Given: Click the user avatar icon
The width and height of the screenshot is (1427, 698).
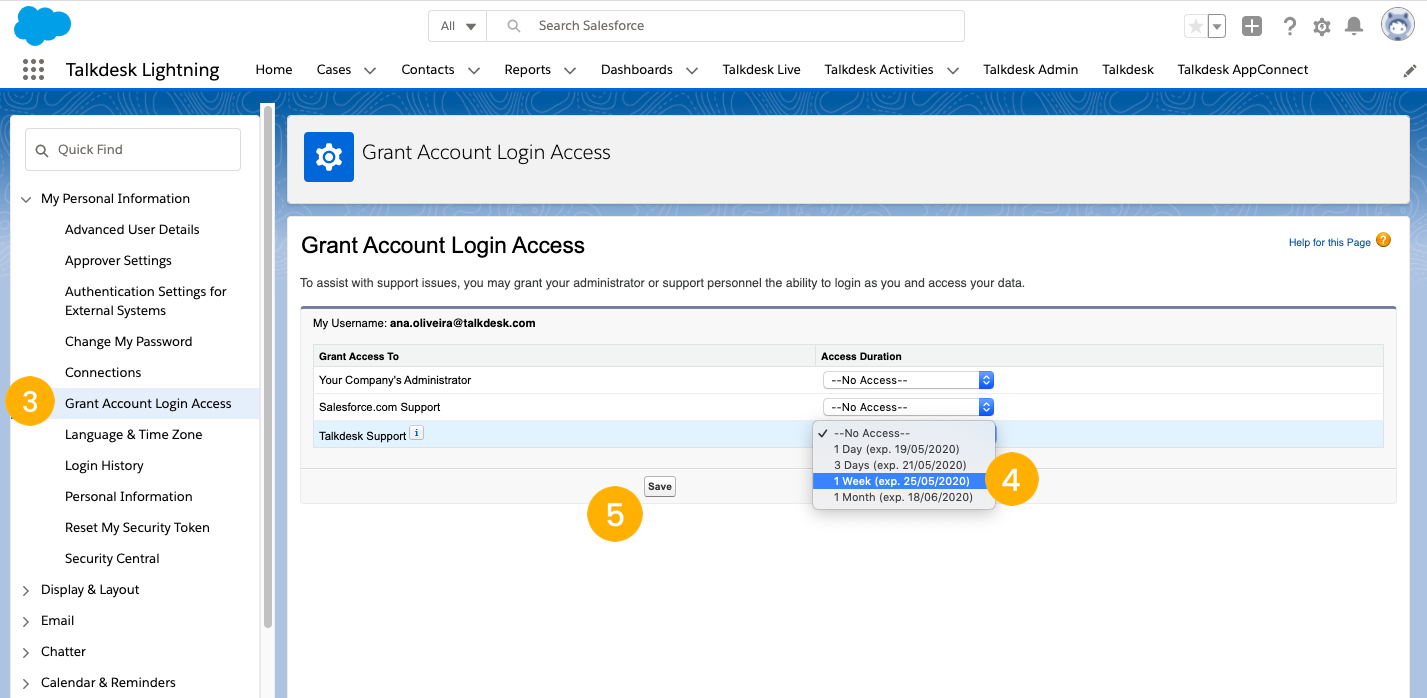Looking at the screenshot, I should [x=1396, y=25].
